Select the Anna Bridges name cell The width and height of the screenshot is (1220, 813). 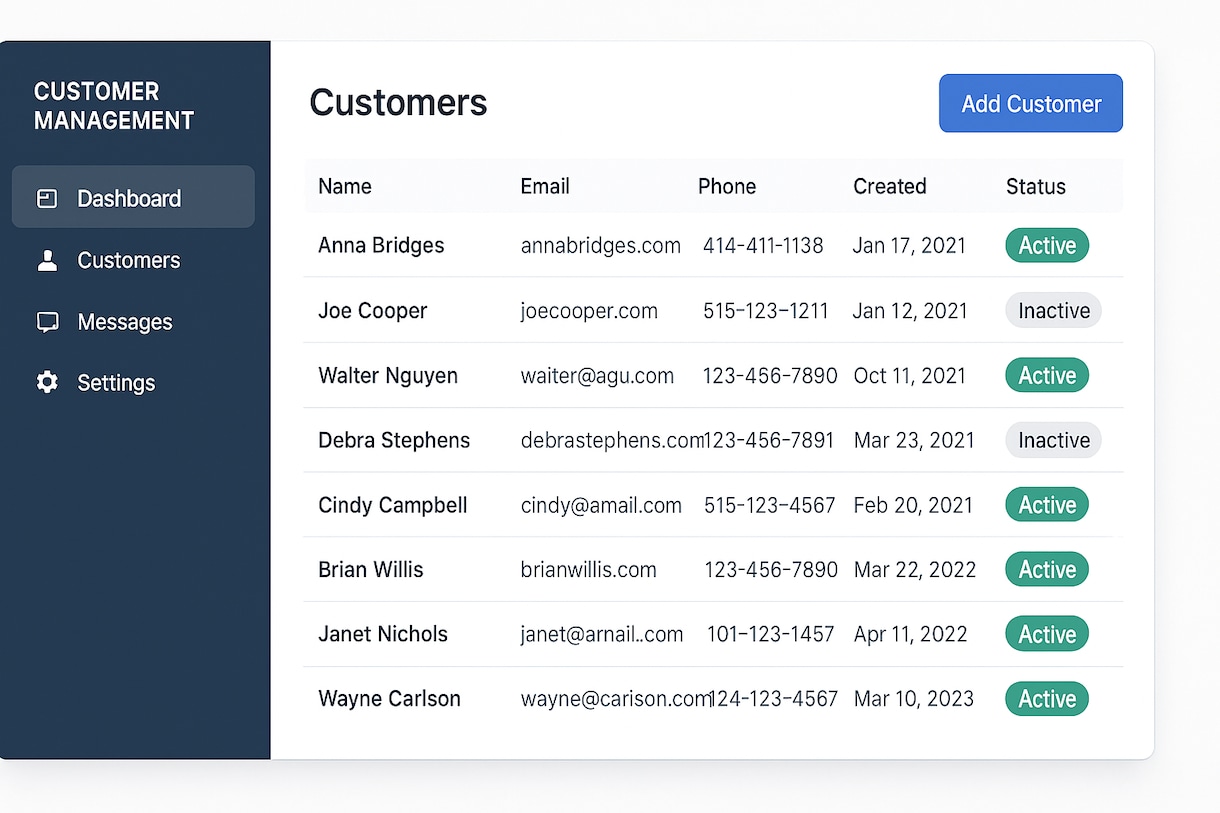pos(381,245)
